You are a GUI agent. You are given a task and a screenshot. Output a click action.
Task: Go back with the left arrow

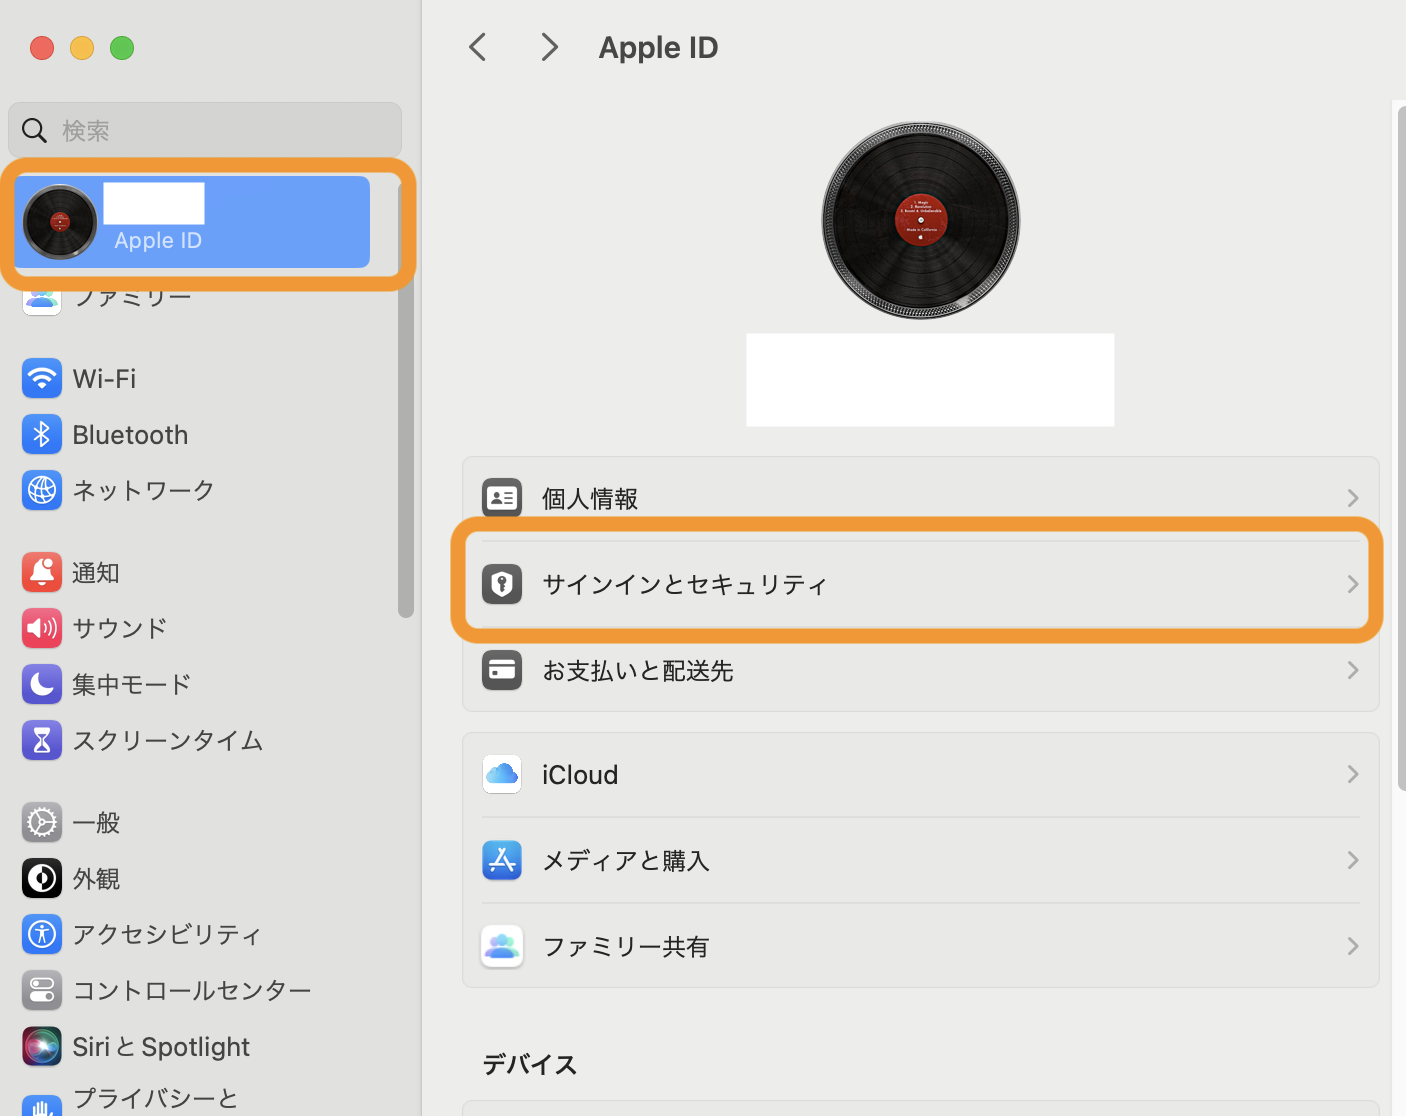click(x=478, y=47)
